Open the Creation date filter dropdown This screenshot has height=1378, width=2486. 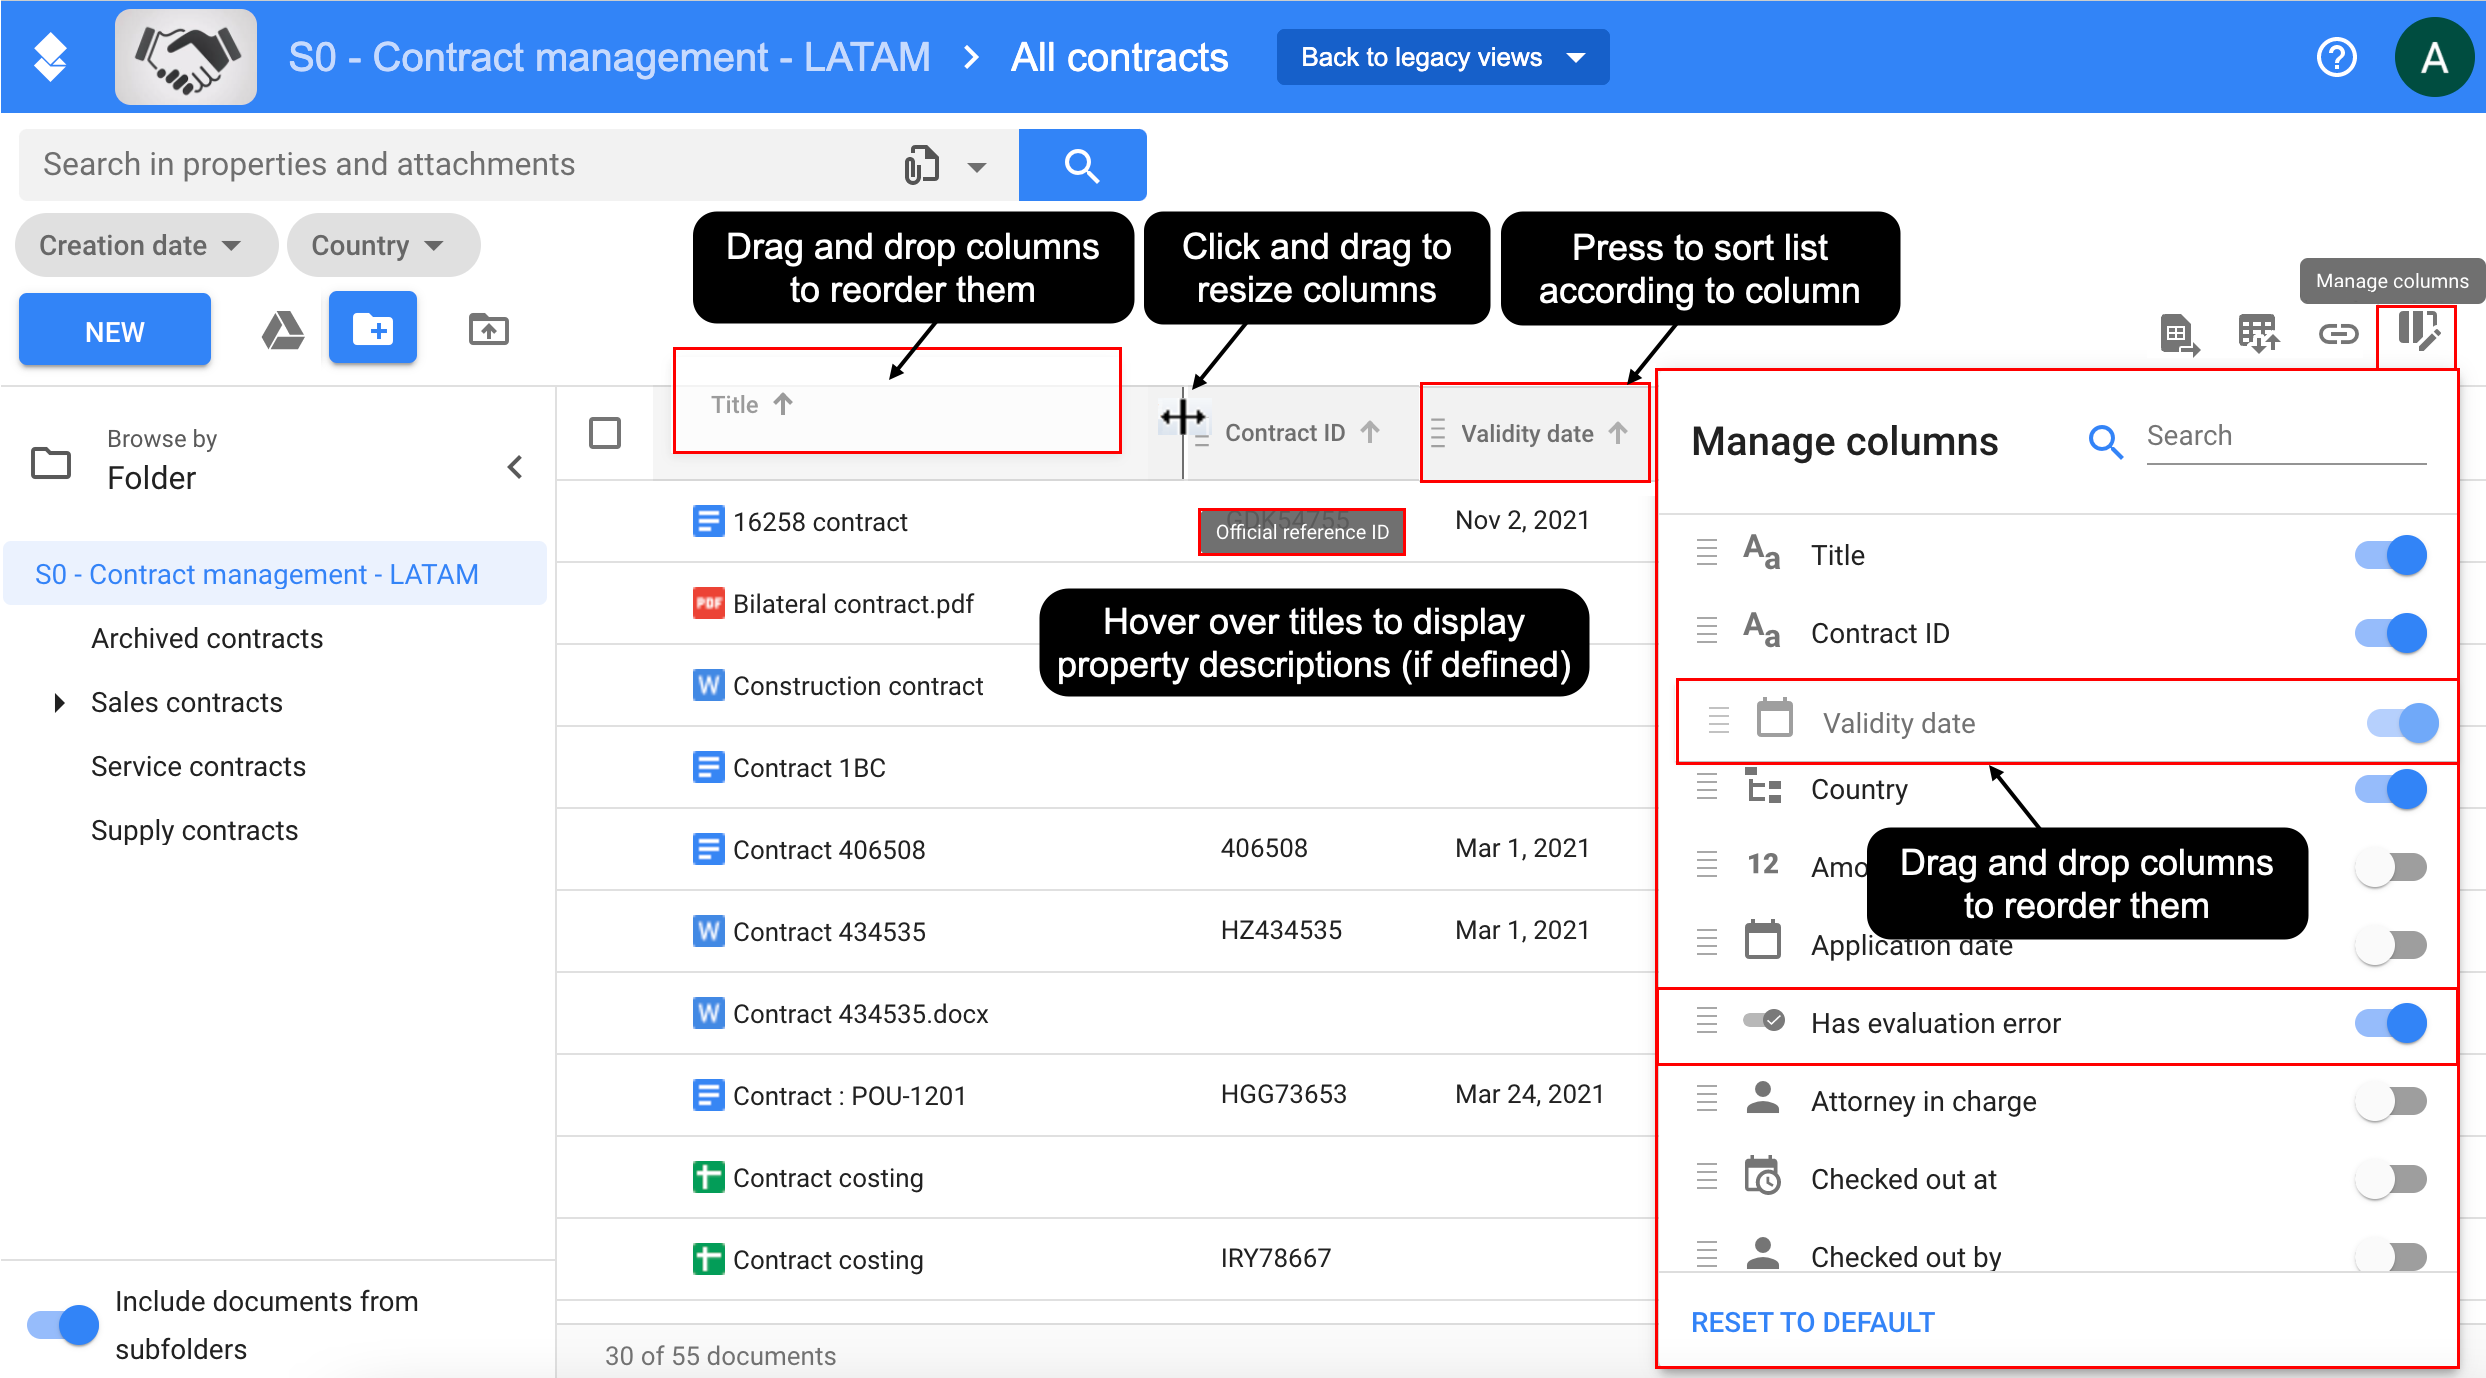146,245
